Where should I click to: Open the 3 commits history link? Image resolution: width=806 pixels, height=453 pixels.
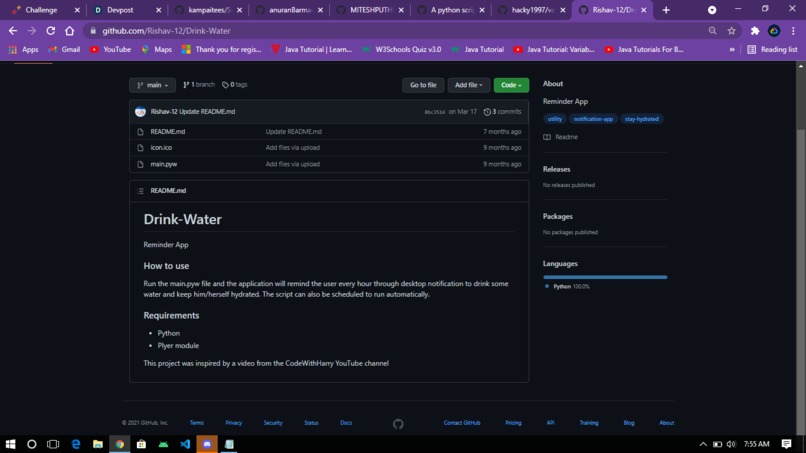tap(502, 112)
